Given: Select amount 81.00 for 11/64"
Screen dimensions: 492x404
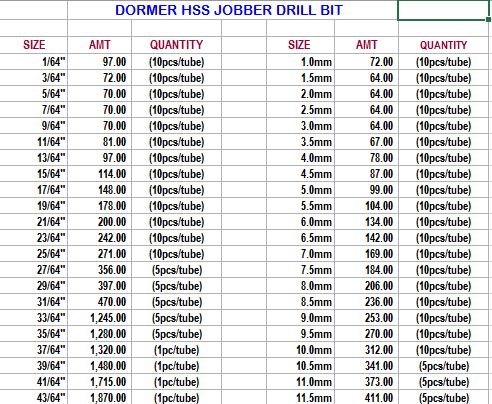Looking at the screenshot, I should 99,142.
